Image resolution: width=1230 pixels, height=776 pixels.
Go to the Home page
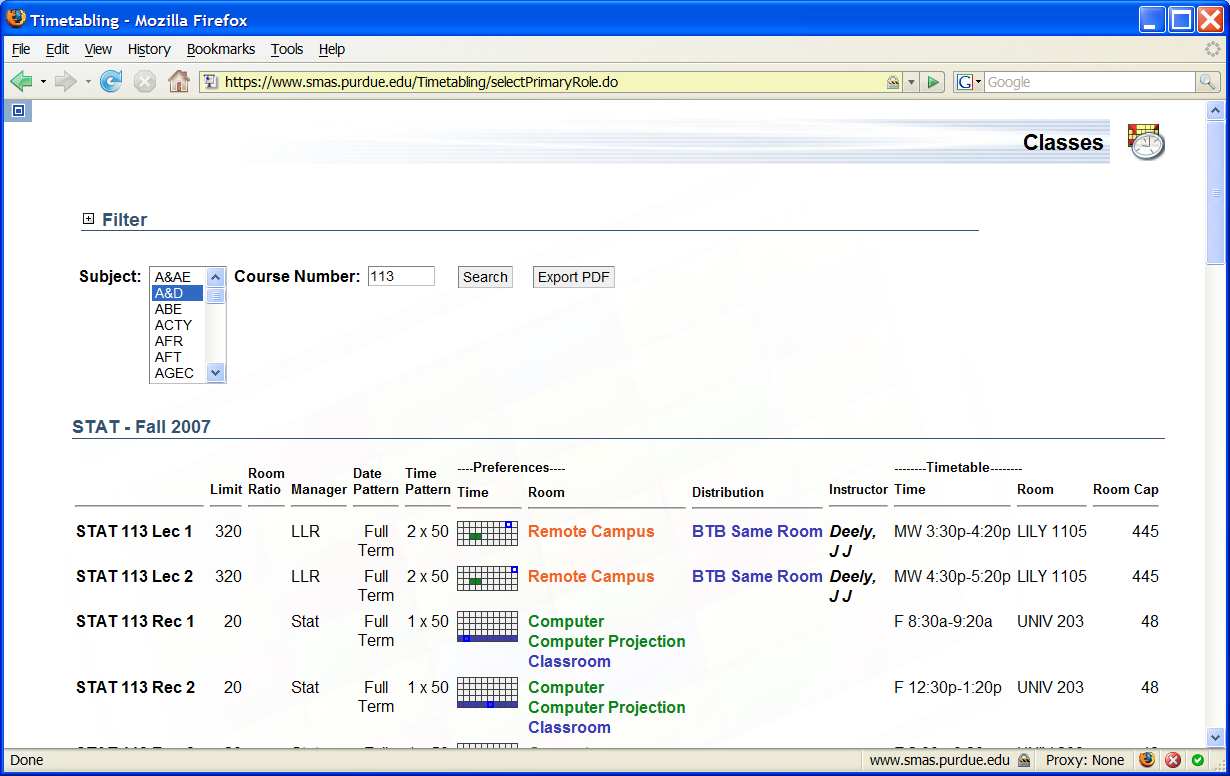click(179, 82)
